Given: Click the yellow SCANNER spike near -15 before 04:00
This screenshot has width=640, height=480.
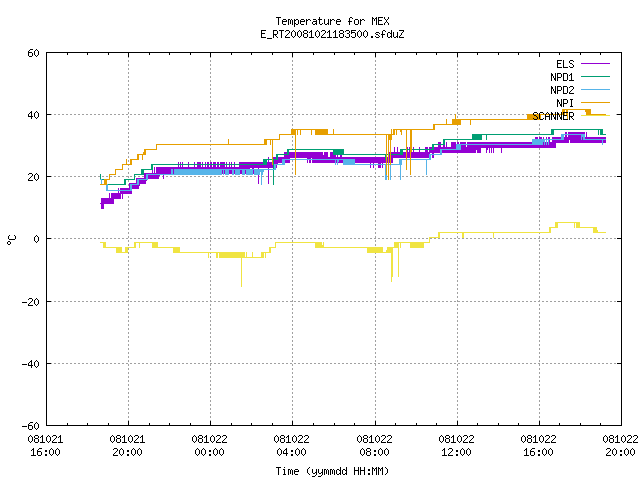Looking at the screenshot, I should click(x=241, y=271).
